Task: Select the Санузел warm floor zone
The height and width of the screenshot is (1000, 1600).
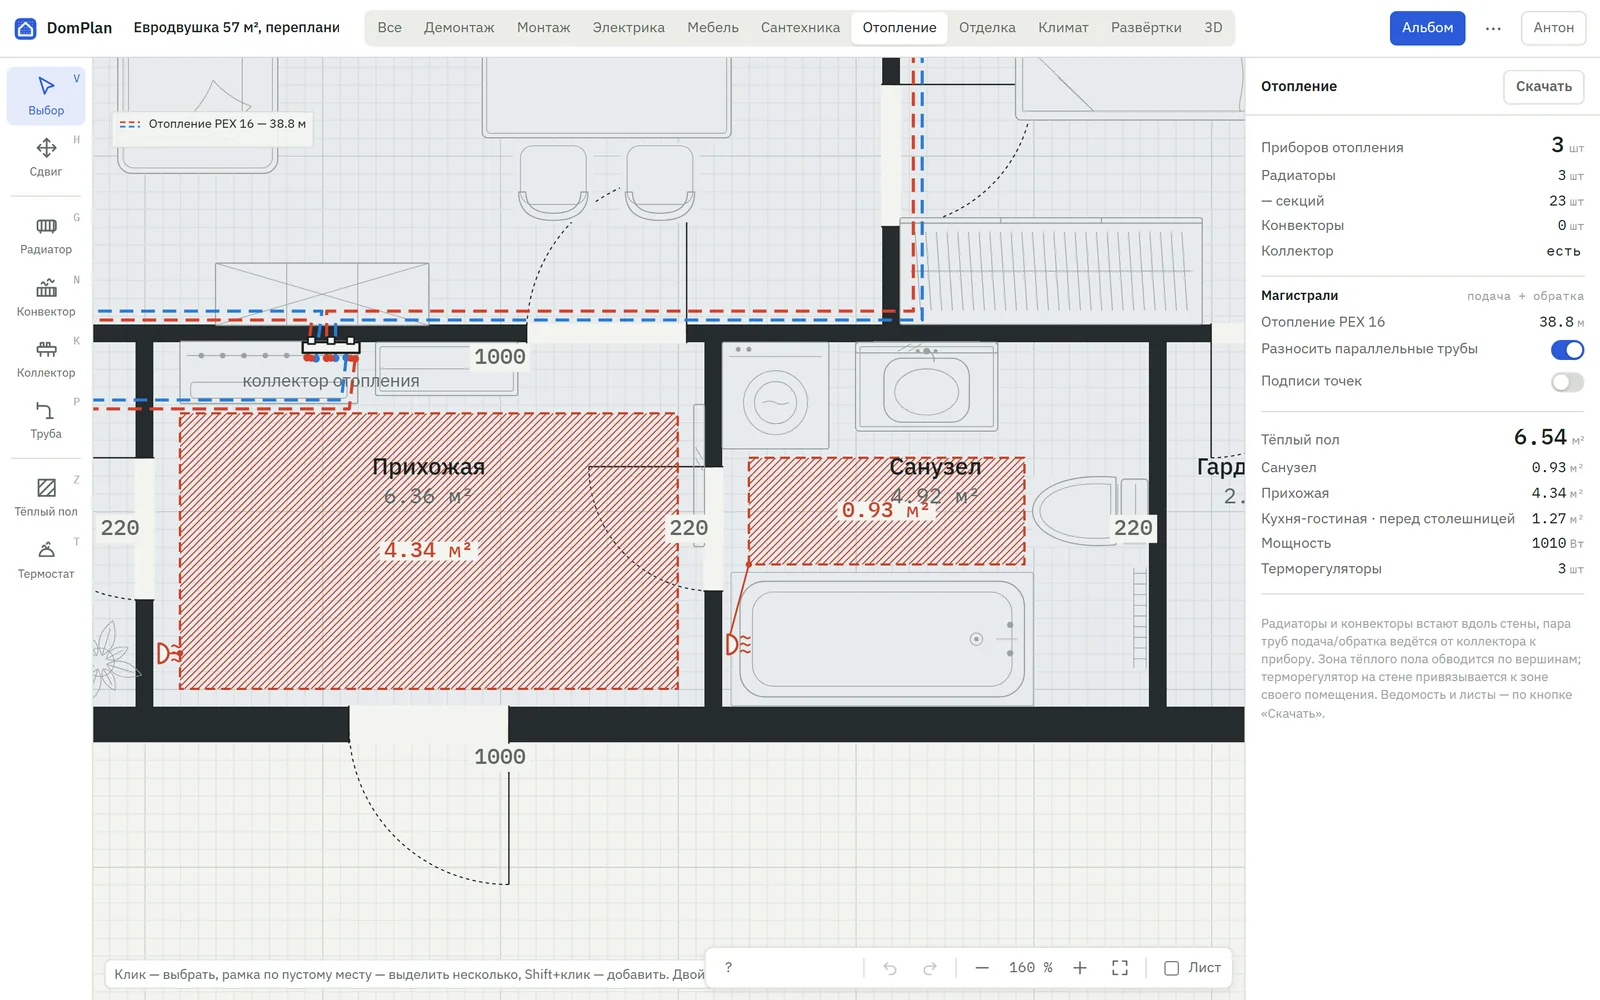Action: pyautogui.click(x=886, y=511)
